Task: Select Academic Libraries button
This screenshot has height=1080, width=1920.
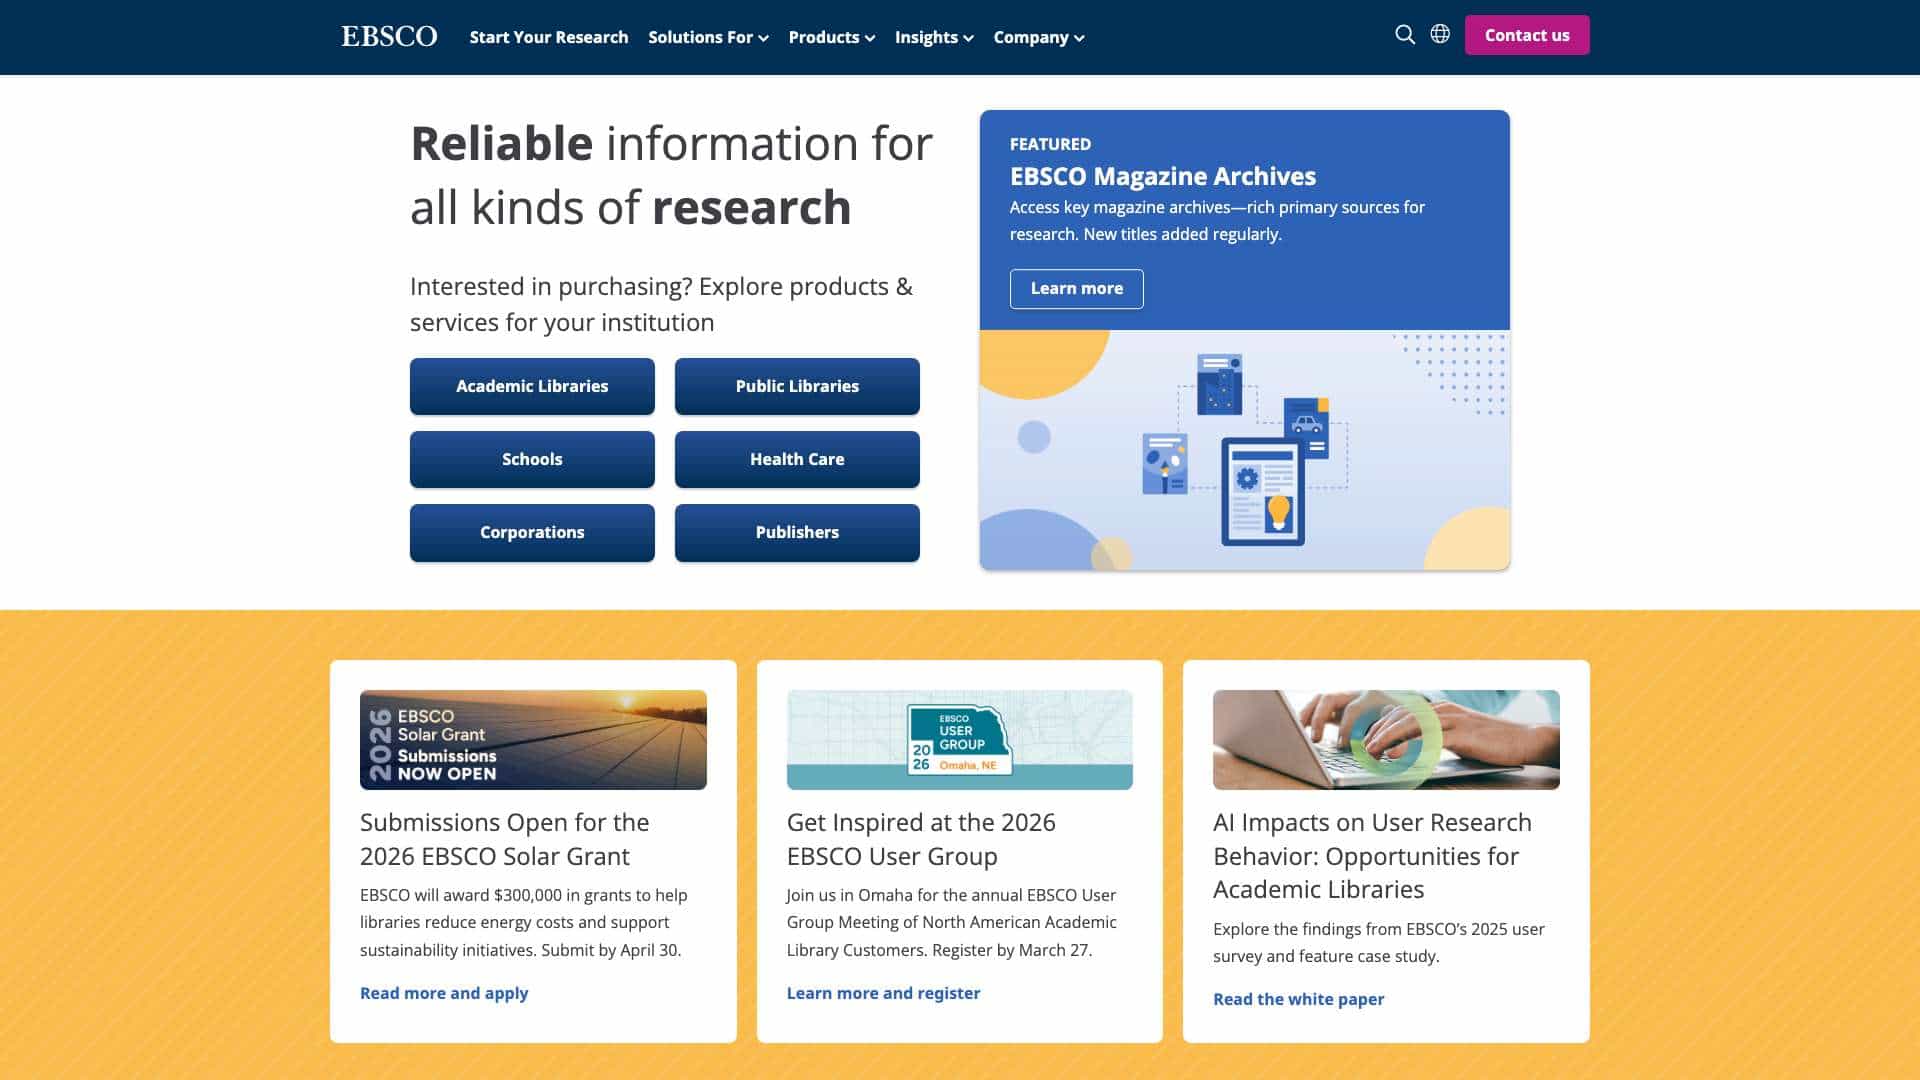Action: [532, 386]
